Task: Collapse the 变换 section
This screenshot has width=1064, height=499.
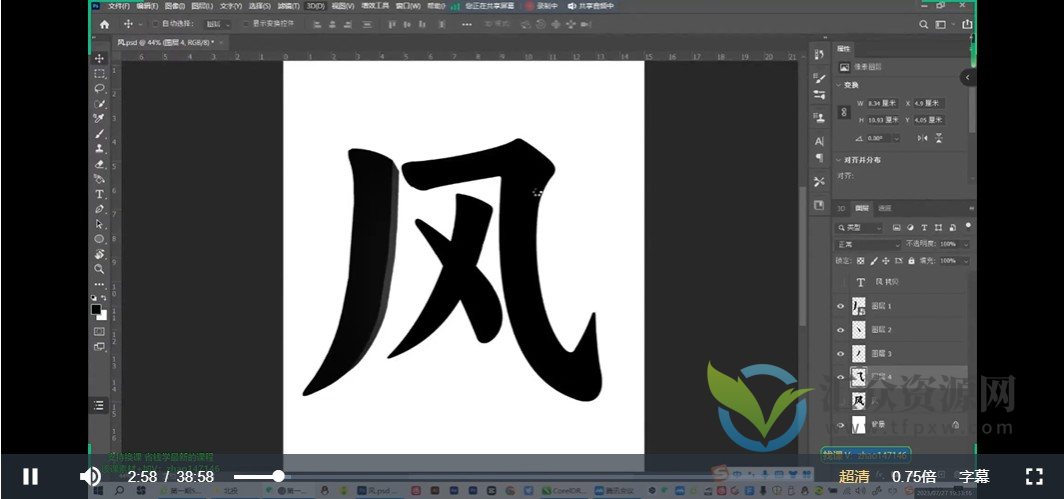Action: (x=839, y=86)
